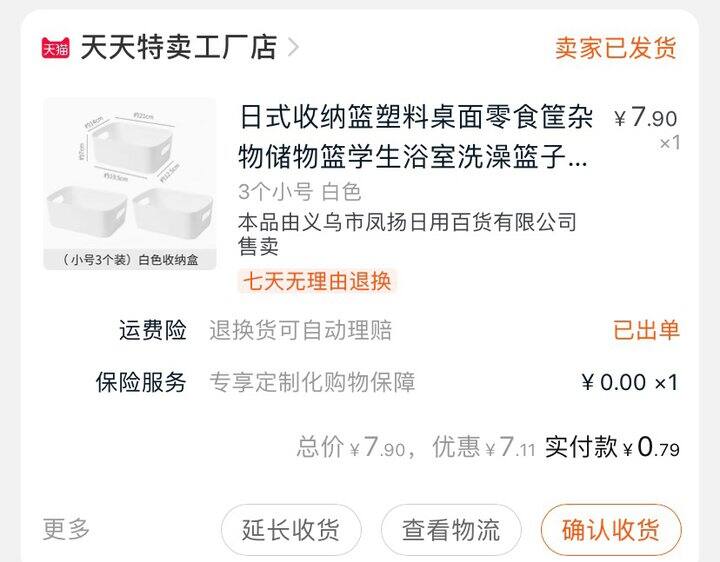This screenshot has width=720, height=562.
Task: Tap the 七天无理由退换 tag
Action: (317, 281)
